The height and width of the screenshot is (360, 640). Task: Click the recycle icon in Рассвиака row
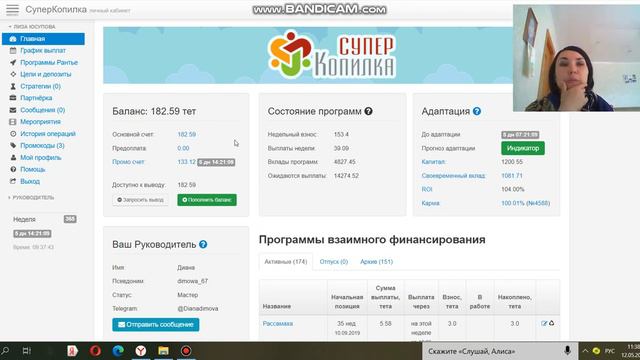[551, 323]
